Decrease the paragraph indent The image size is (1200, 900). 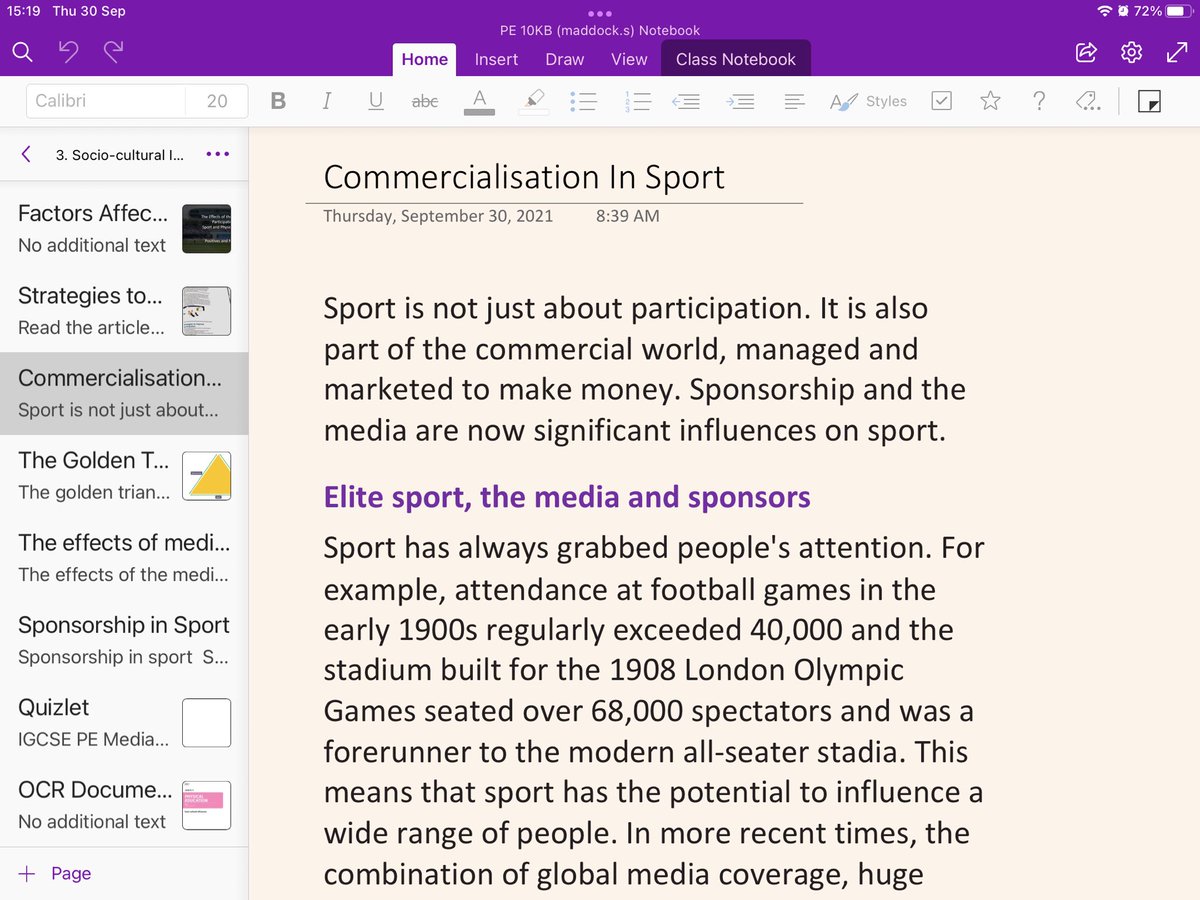click(x=686, y=100)
